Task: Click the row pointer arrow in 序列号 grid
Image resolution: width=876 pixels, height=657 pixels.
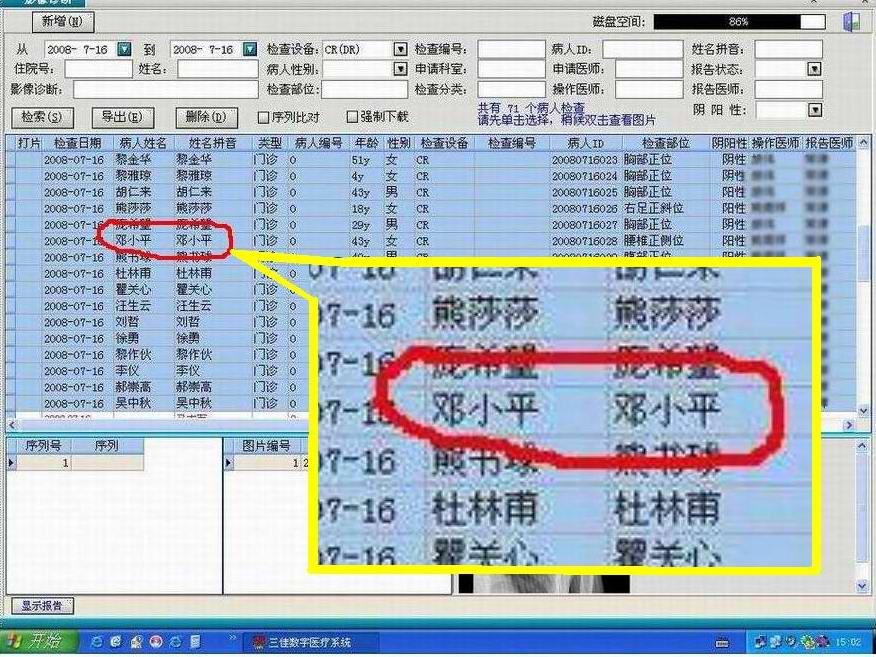Action: (x=11, y=463)
